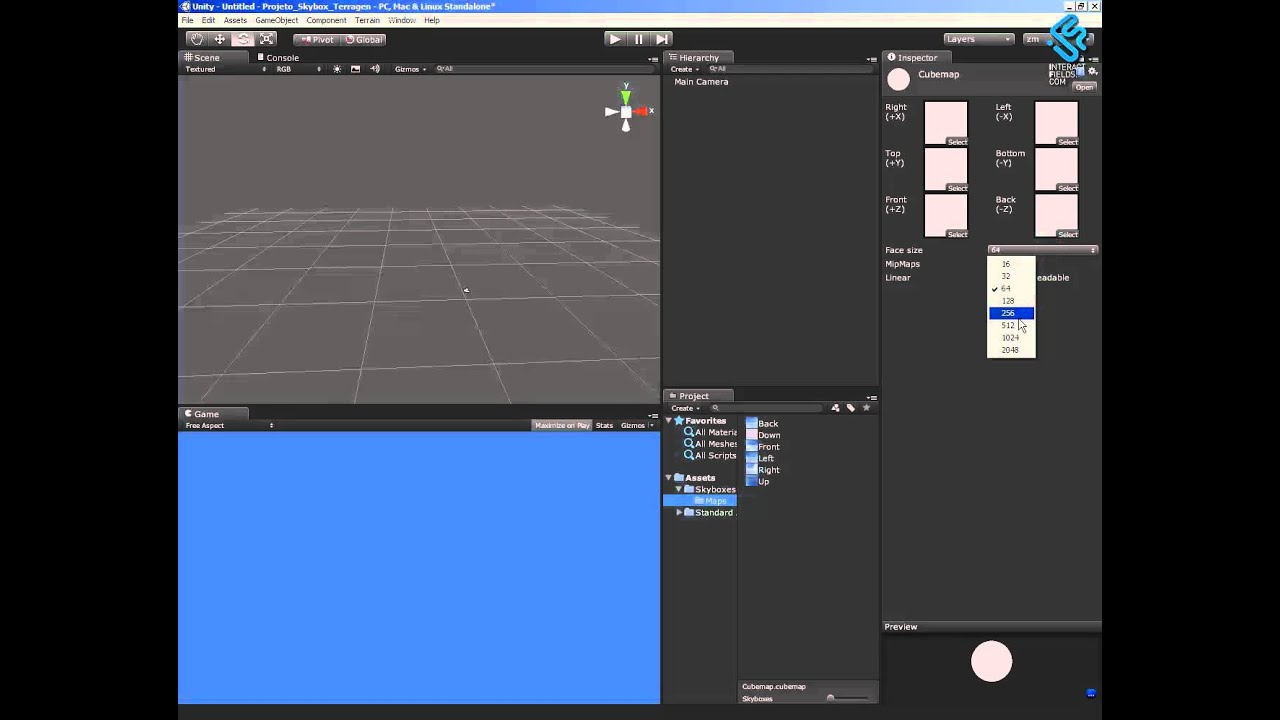Collapse the Skyboxes folder
Screen dimensions: 1280x720
[x=679, y=490]
